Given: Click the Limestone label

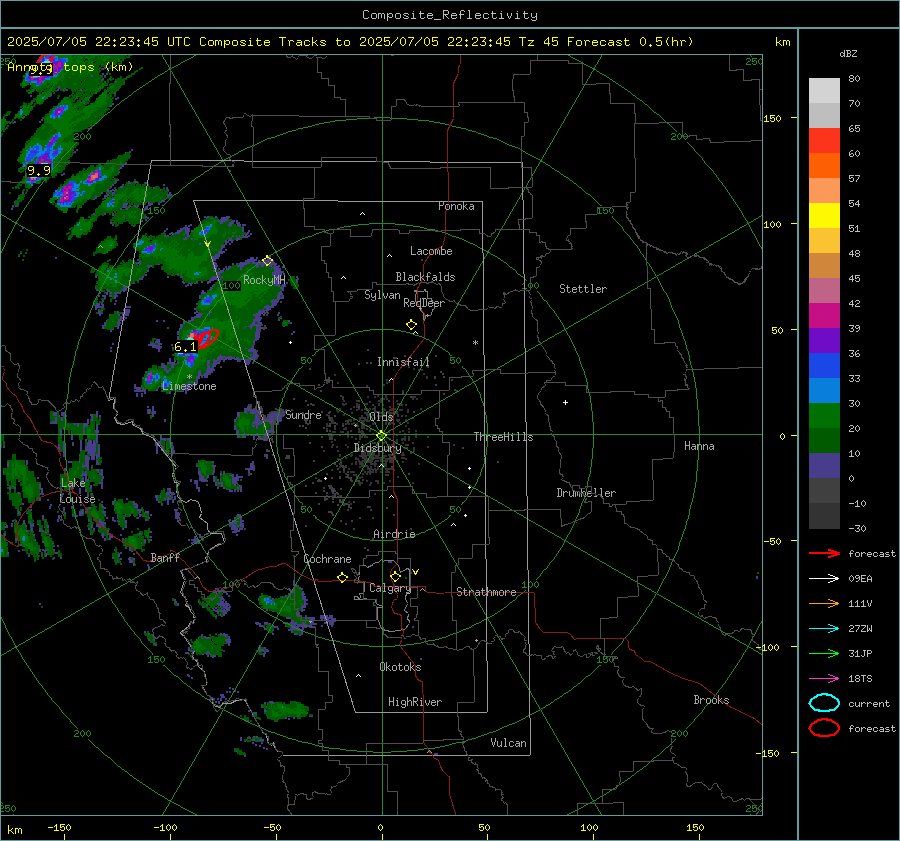Looking at the screenshot, I should (189, 386).
